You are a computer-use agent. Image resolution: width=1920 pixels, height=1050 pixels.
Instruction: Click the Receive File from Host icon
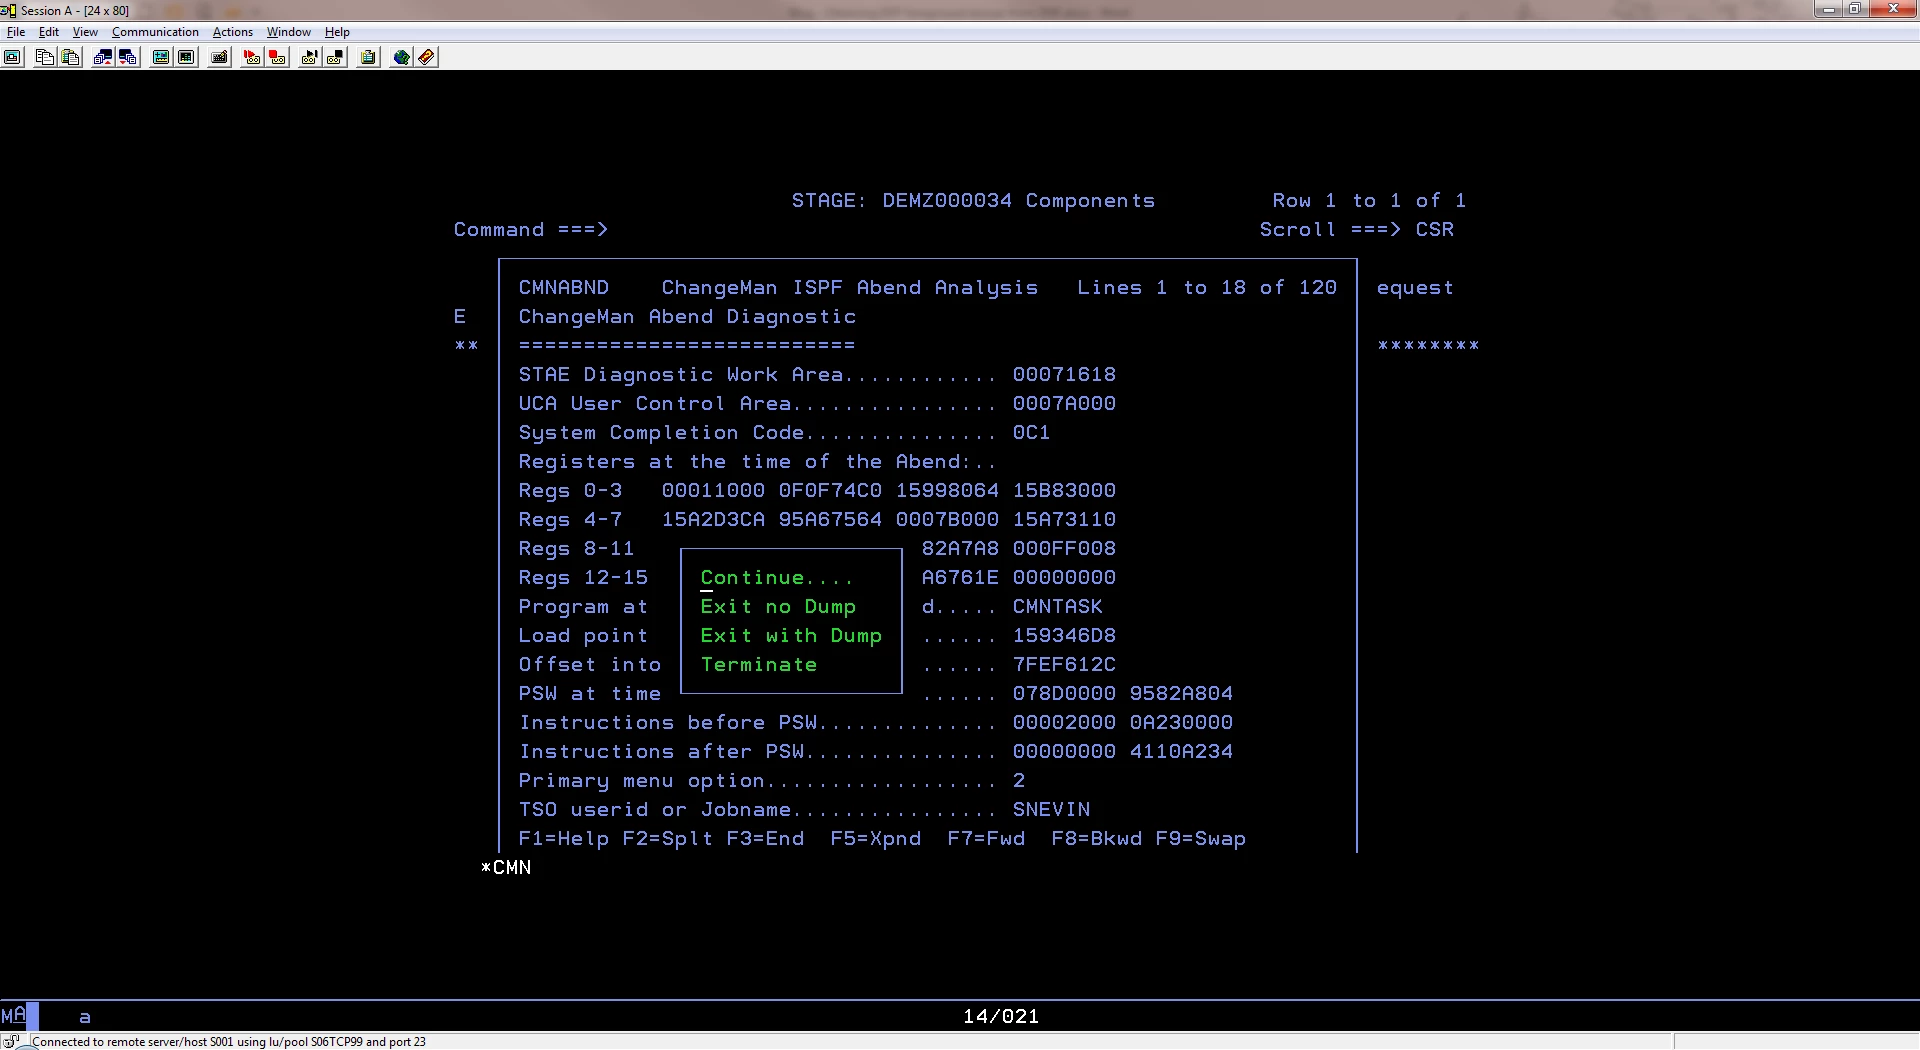[128, 57]
